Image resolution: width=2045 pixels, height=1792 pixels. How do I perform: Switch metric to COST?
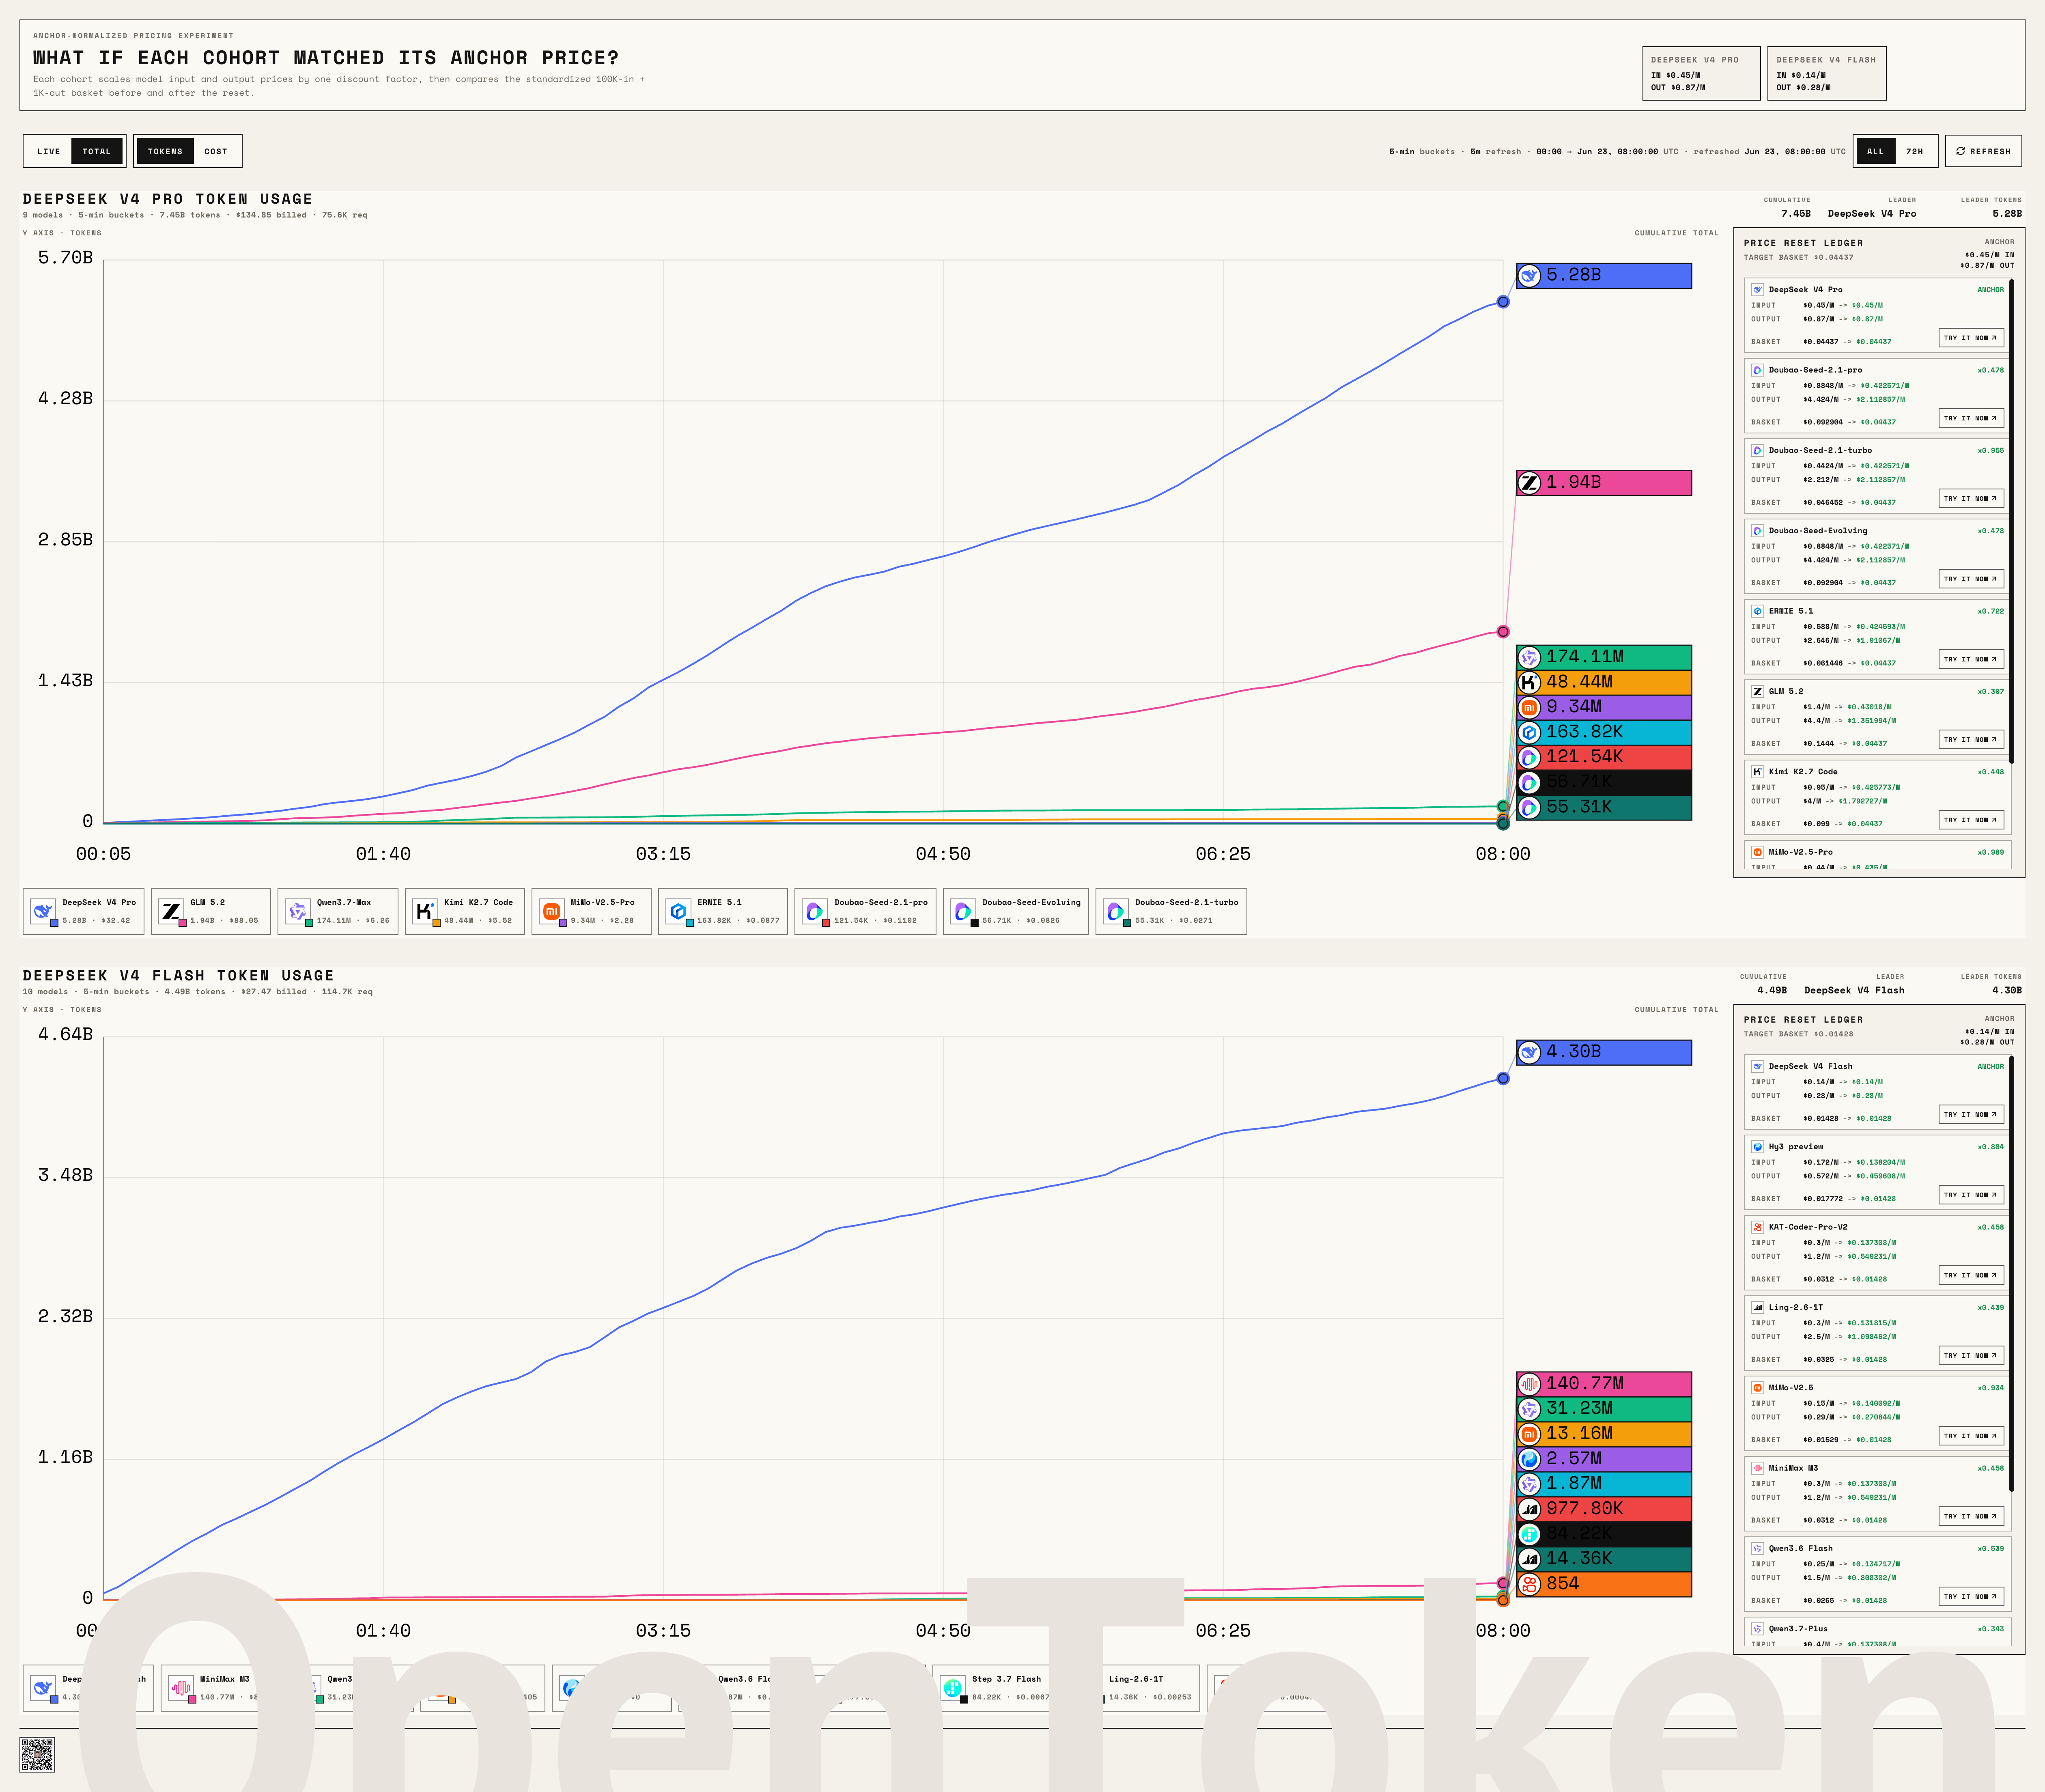tap(216, 151)
